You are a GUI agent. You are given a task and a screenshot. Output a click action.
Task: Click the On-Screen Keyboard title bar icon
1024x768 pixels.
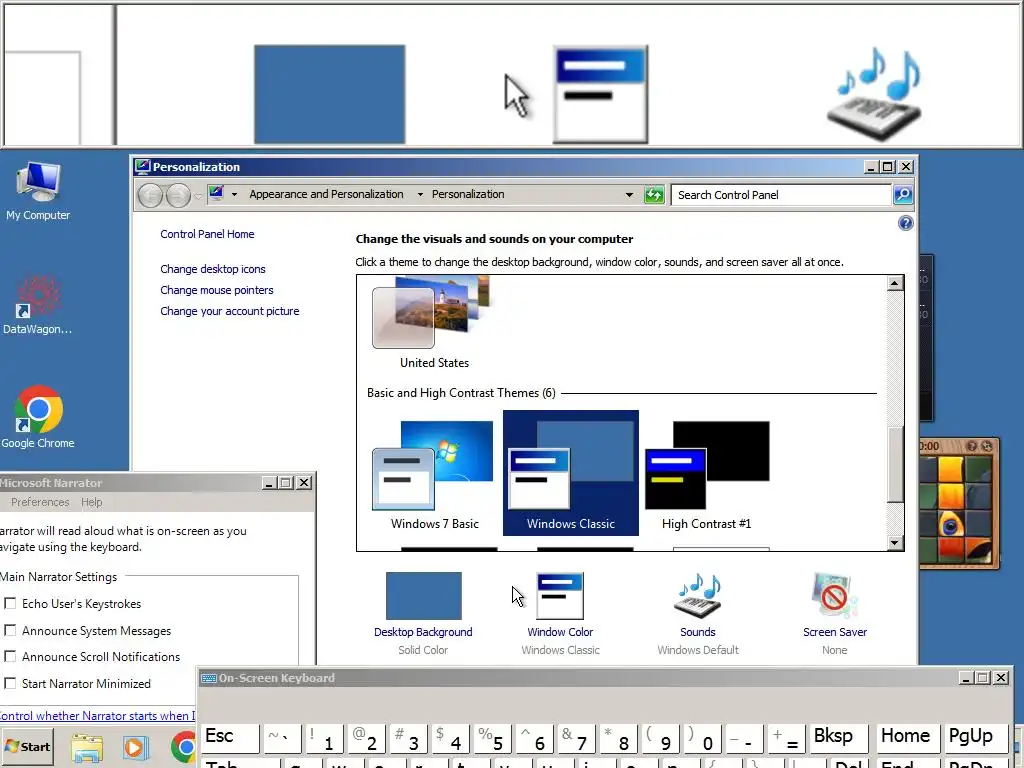[x=209, y=678]
